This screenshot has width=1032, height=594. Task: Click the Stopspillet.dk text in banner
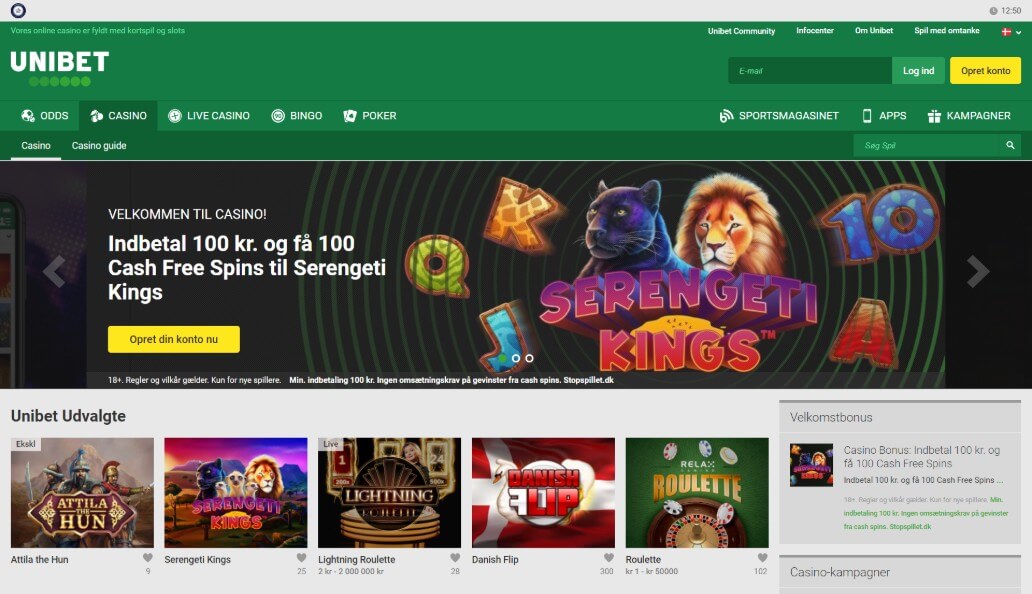point(588,380)
